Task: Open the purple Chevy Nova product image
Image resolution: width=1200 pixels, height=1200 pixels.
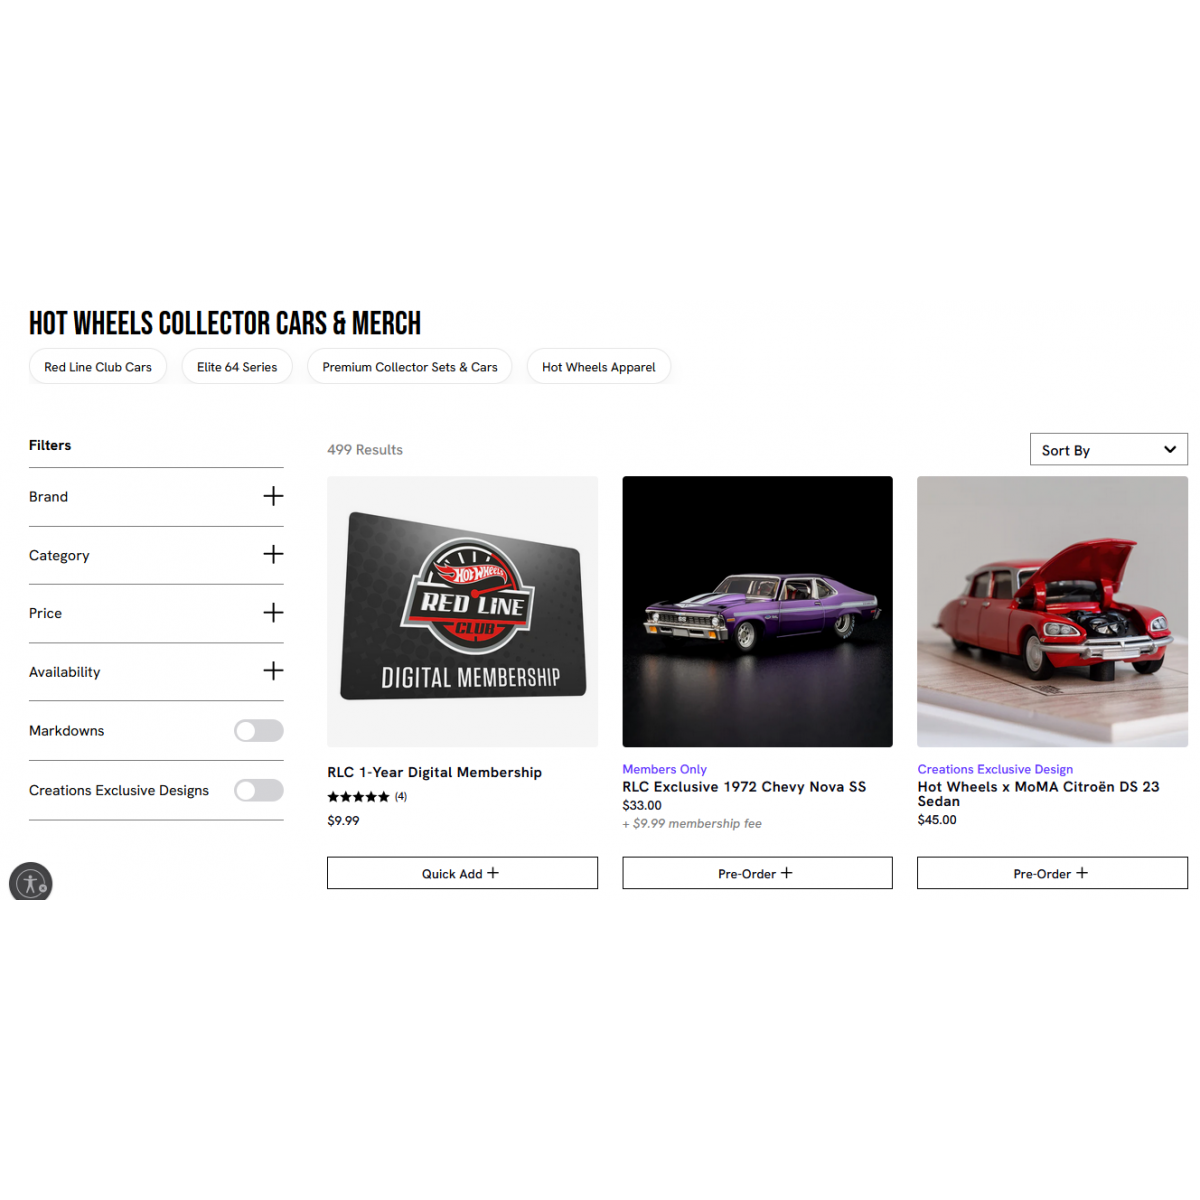Action: click(x=757, y=612)
